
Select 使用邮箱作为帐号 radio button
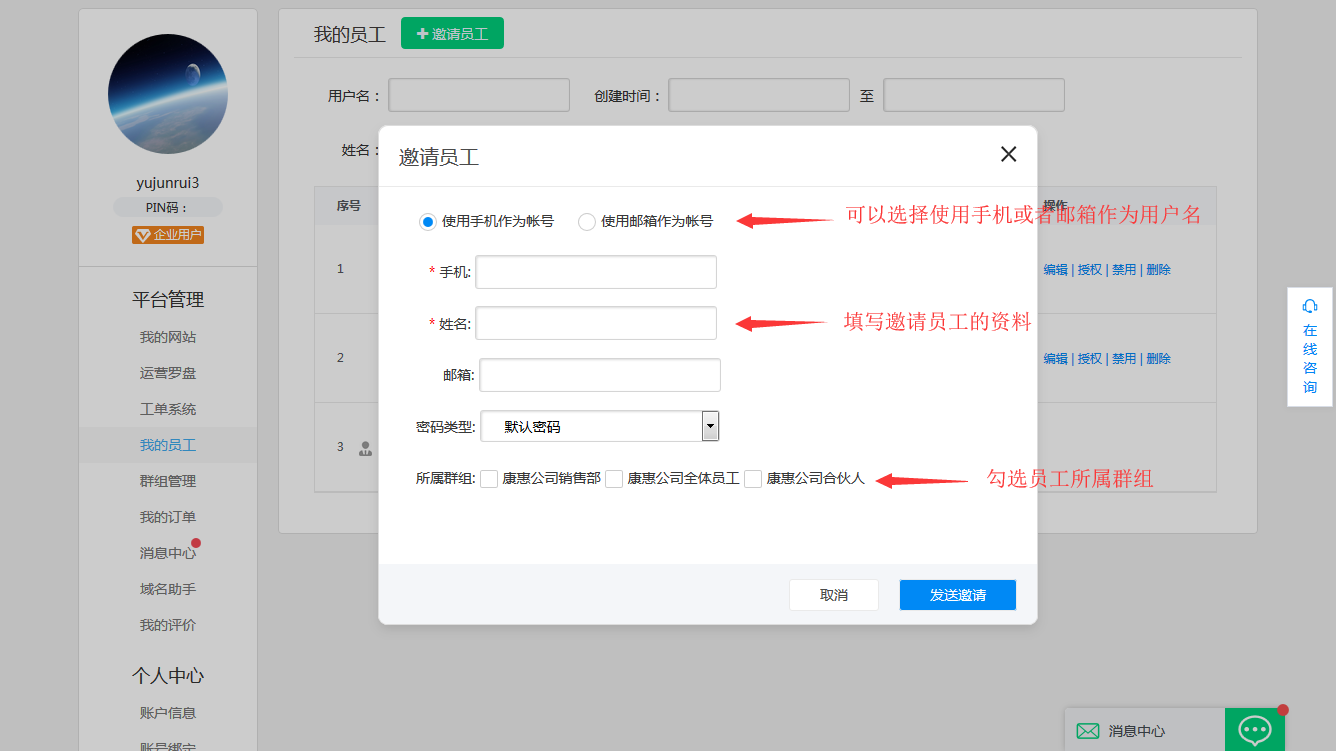[x=587, y=222]
